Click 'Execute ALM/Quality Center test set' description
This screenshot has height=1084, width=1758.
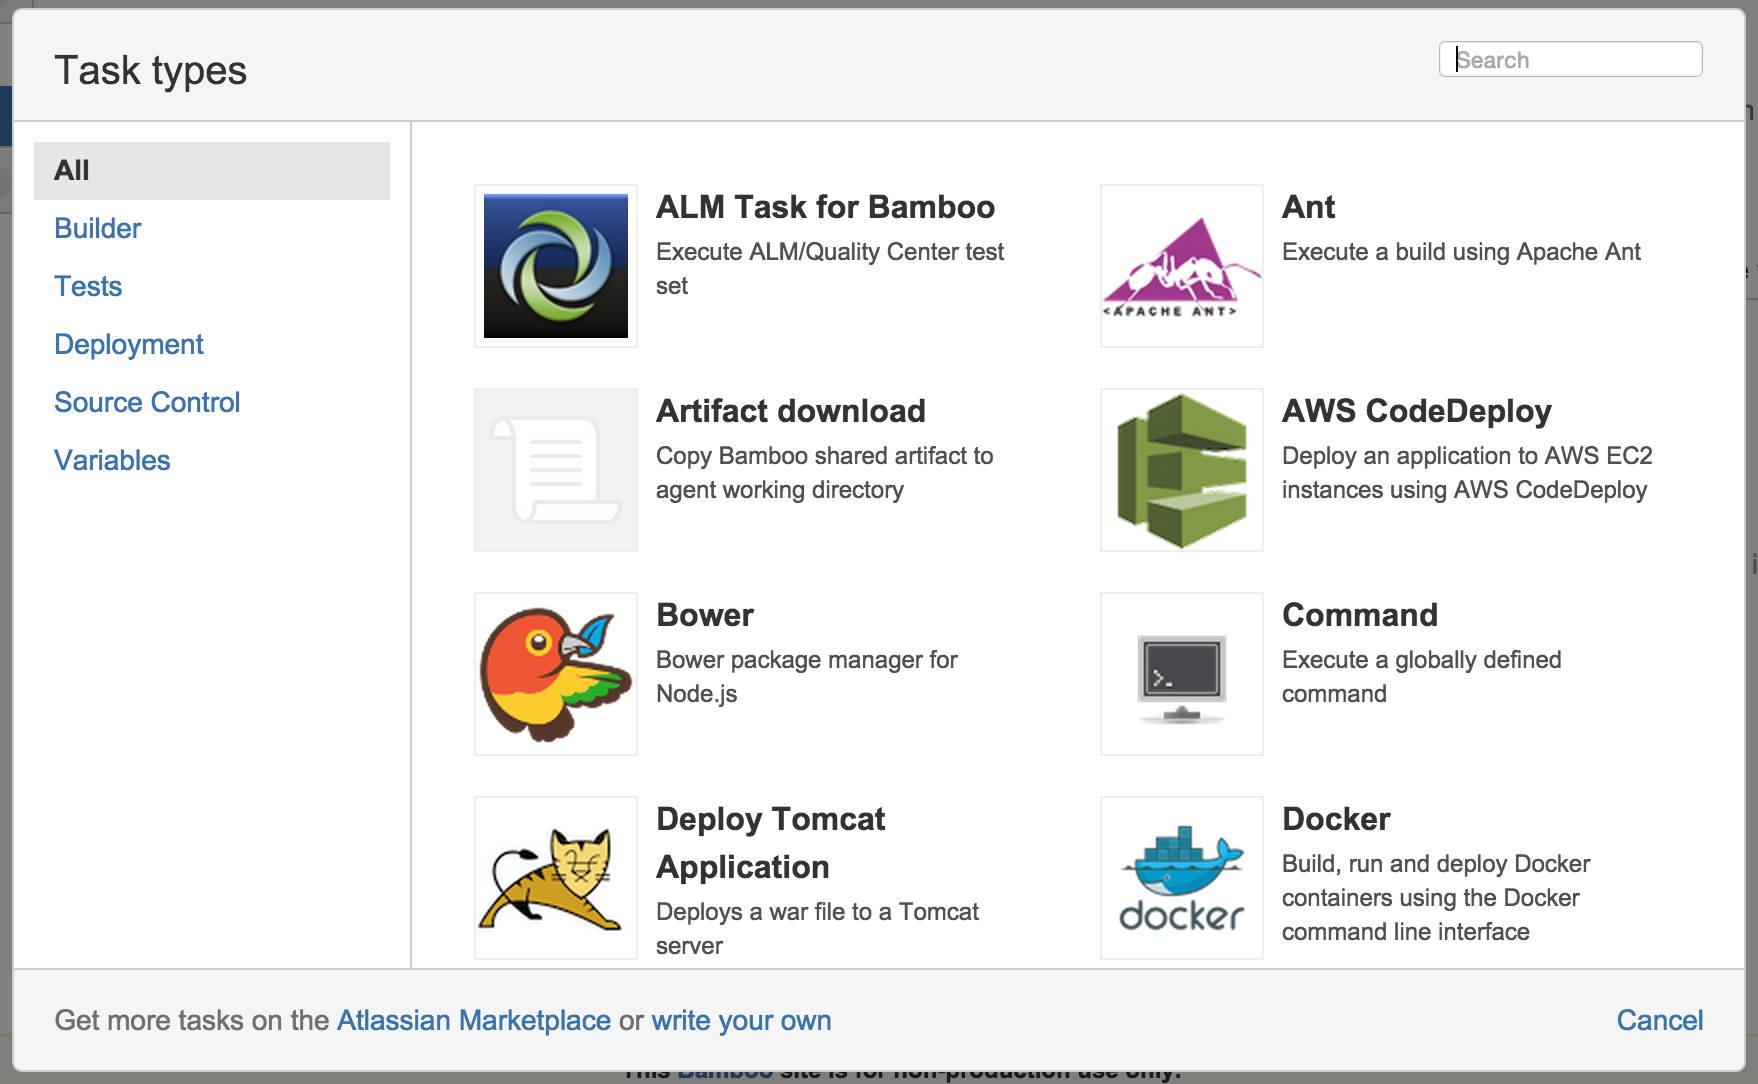pos(830,269)
